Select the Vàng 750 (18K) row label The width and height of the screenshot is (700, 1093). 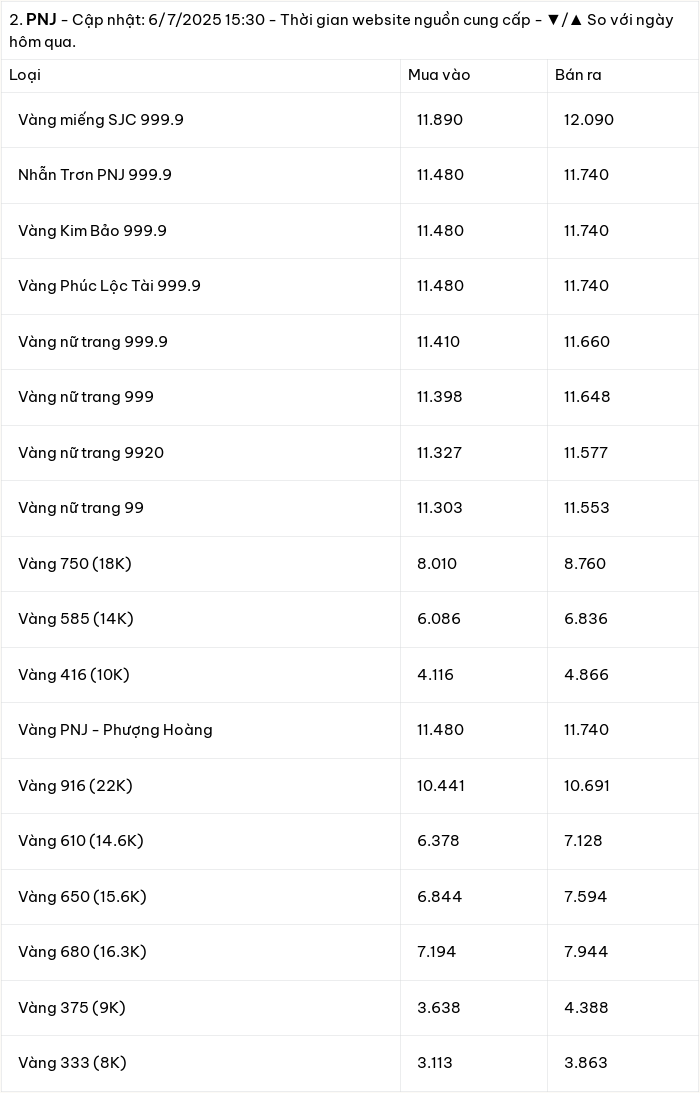click(75, 564)
